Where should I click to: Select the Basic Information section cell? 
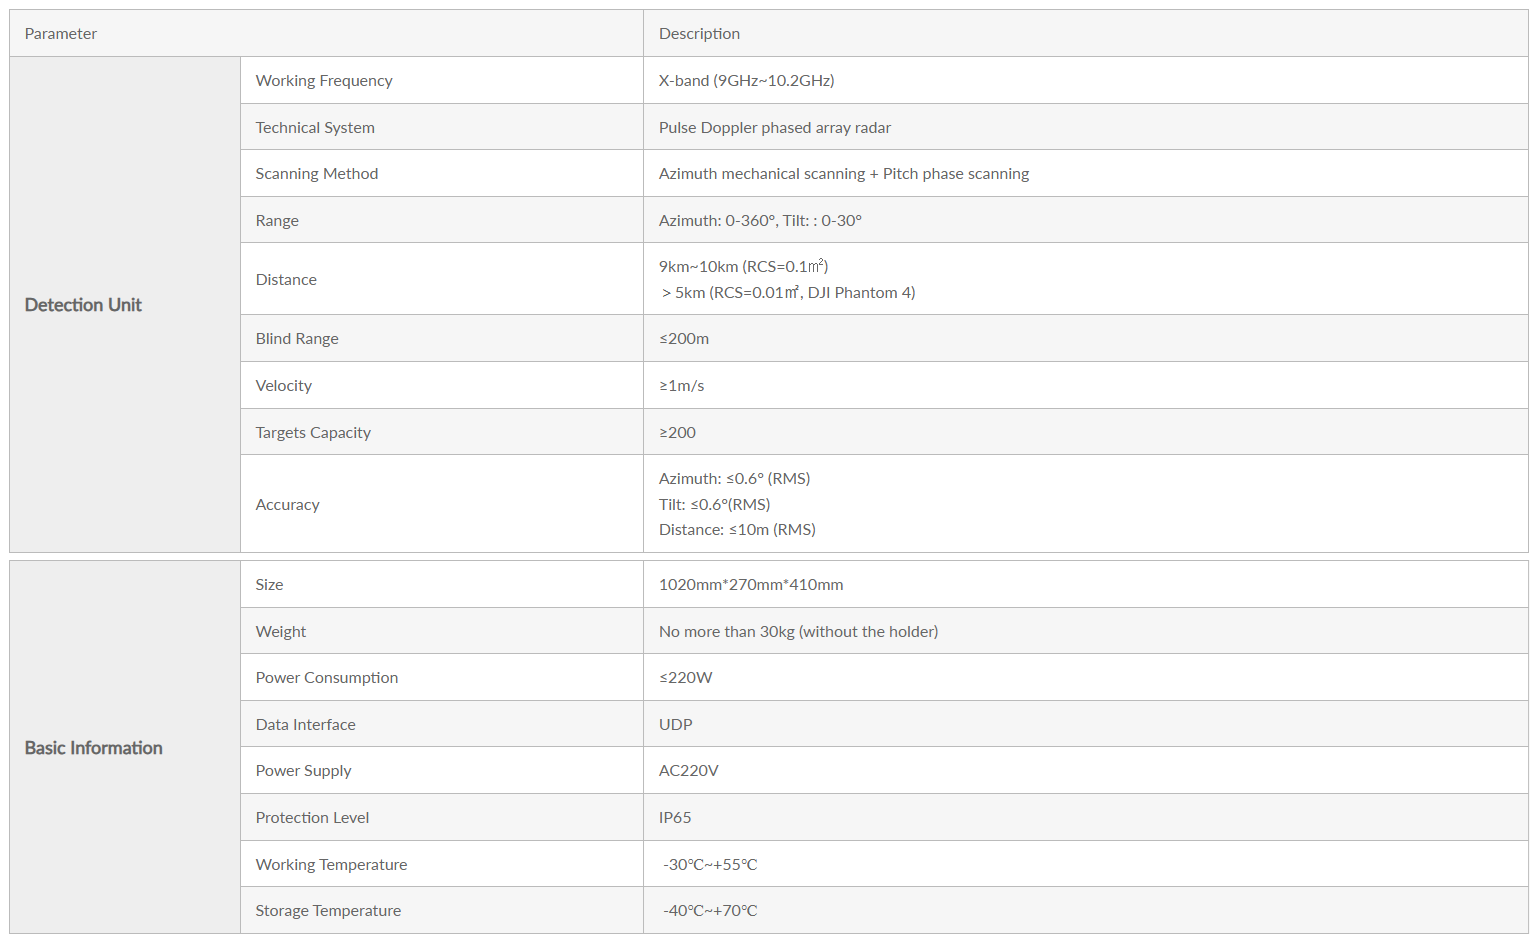125,747
